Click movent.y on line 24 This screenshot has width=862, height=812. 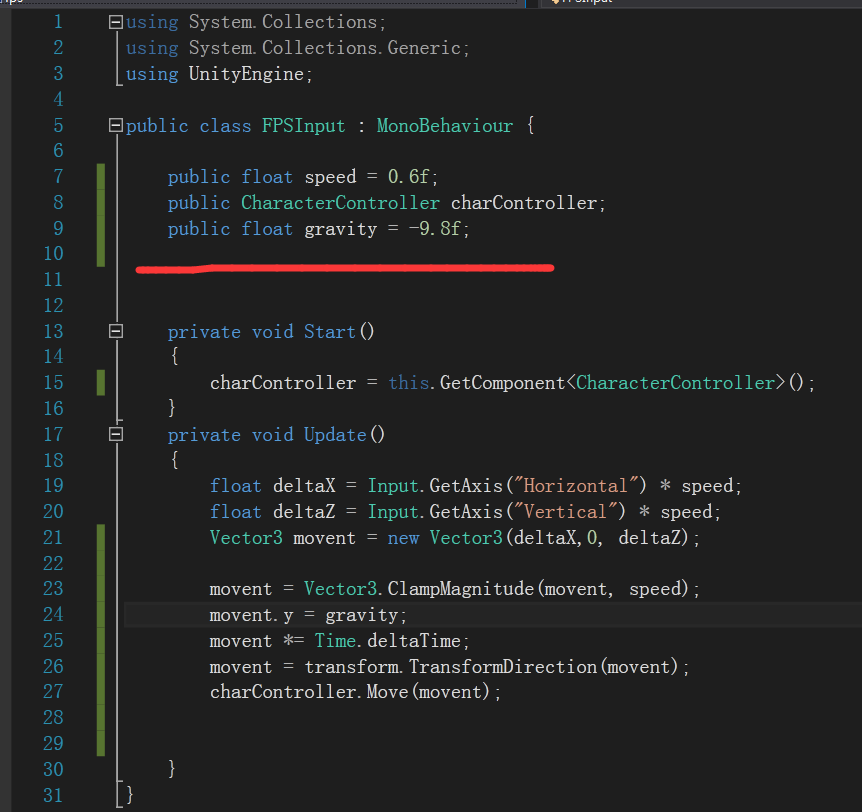(x=251, y=615)
